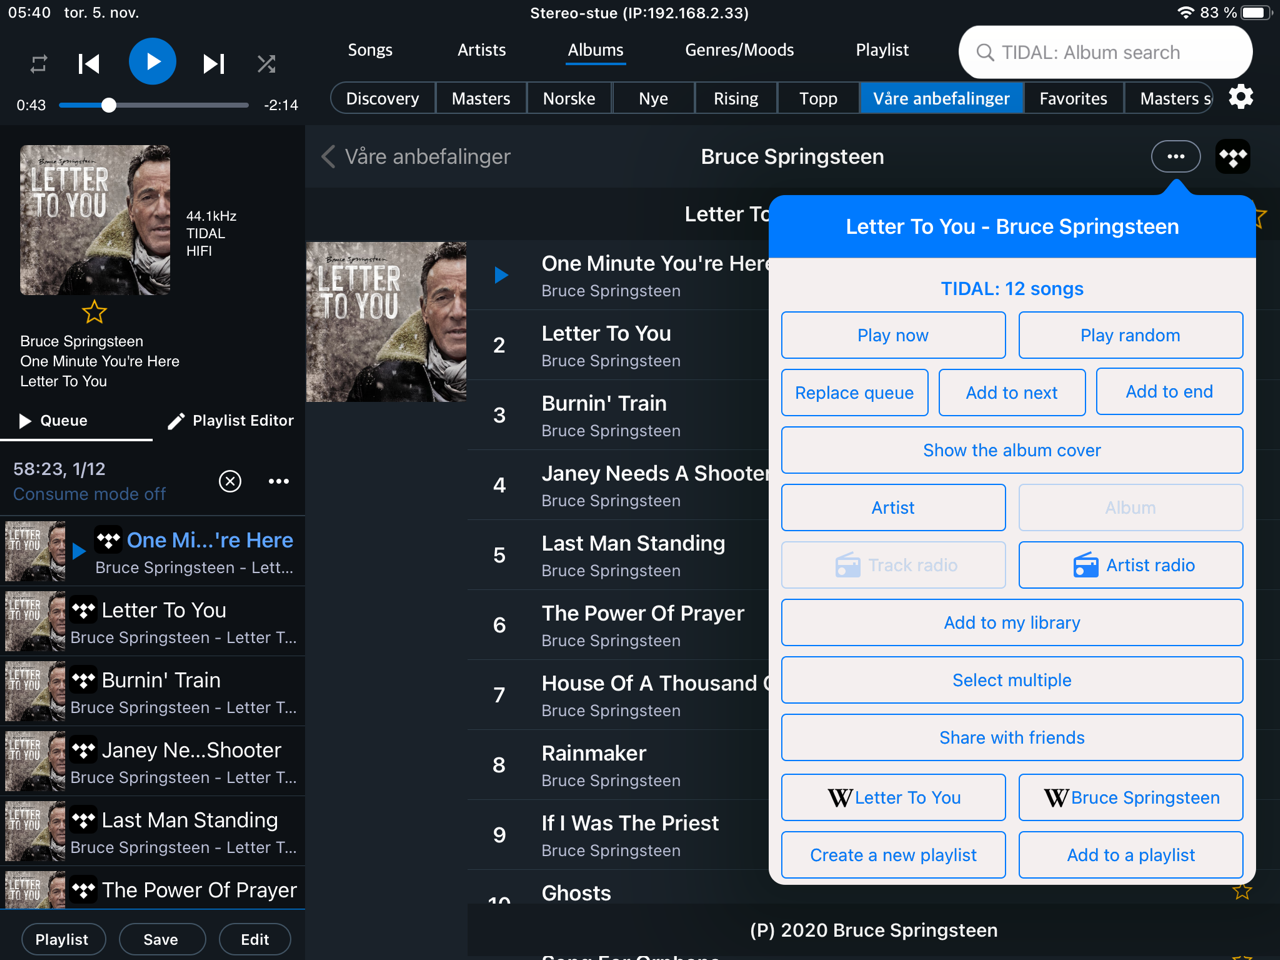Screen dimensions: 1280x960
Task: Click the Save button
Action: pyautogui.click(x=161, y=939)
